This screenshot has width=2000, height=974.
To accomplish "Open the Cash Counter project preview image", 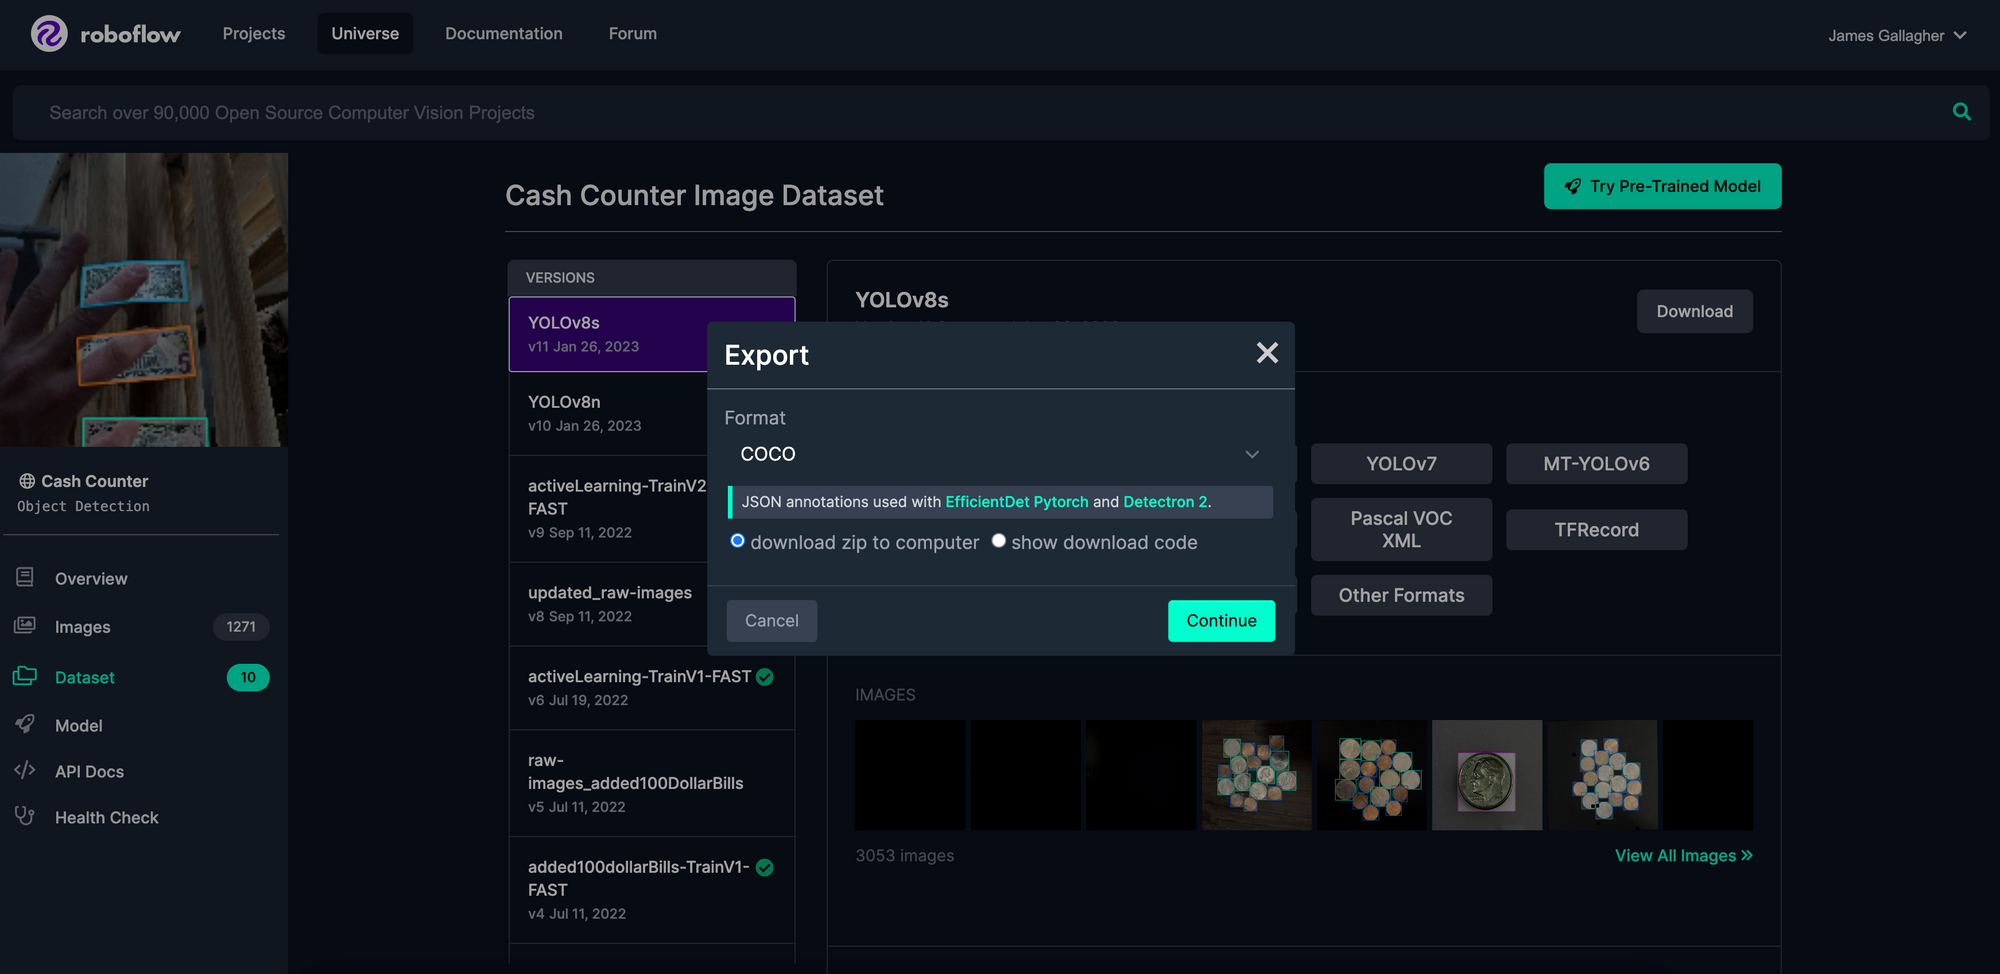I will [144, 299].
